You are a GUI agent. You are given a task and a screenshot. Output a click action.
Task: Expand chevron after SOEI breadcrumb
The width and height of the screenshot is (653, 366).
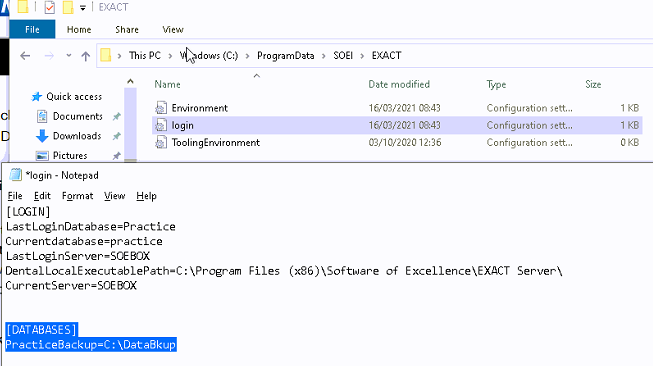[x=362, y=56]
